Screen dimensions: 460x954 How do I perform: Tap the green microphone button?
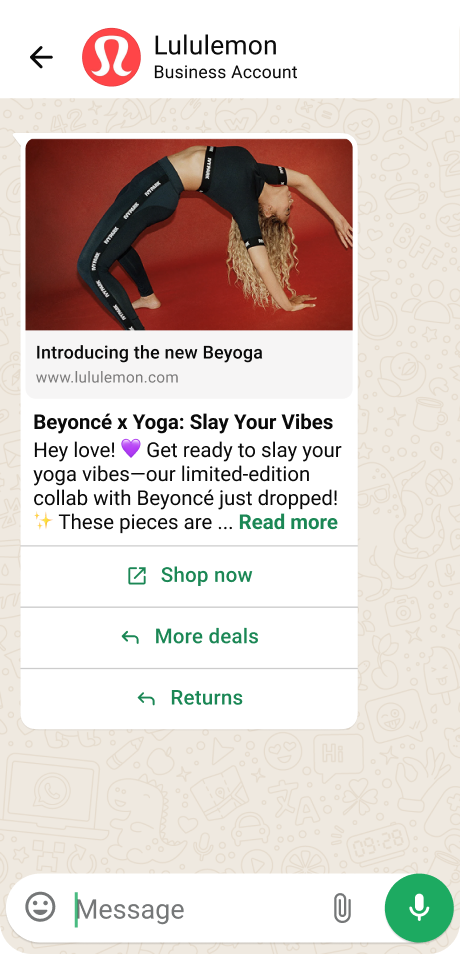pyautogui.click(x=419, y=908)
